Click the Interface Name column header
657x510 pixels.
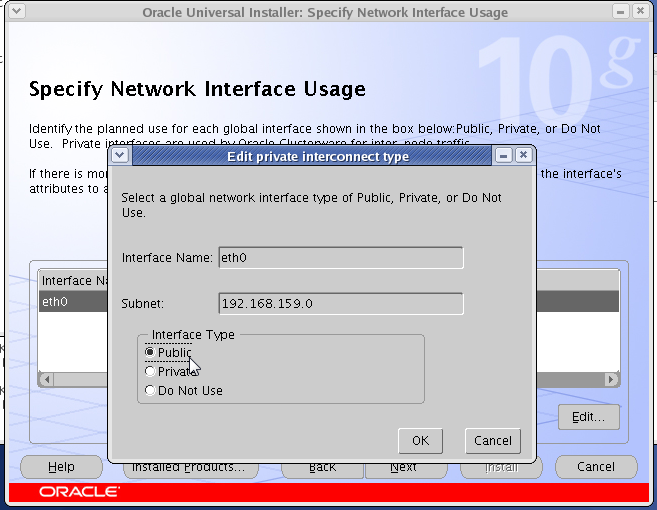click(x=74, y=280)
